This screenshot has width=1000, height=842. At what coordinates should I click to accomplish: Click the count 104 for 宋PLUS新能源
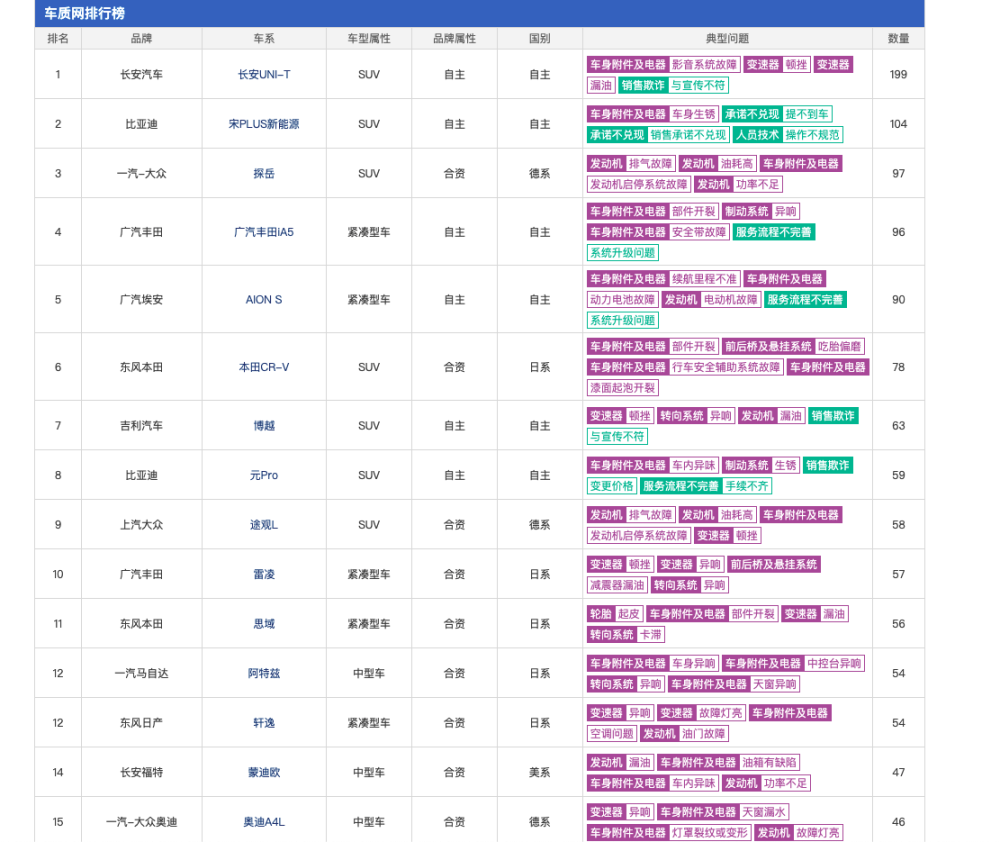pos(899,124)
